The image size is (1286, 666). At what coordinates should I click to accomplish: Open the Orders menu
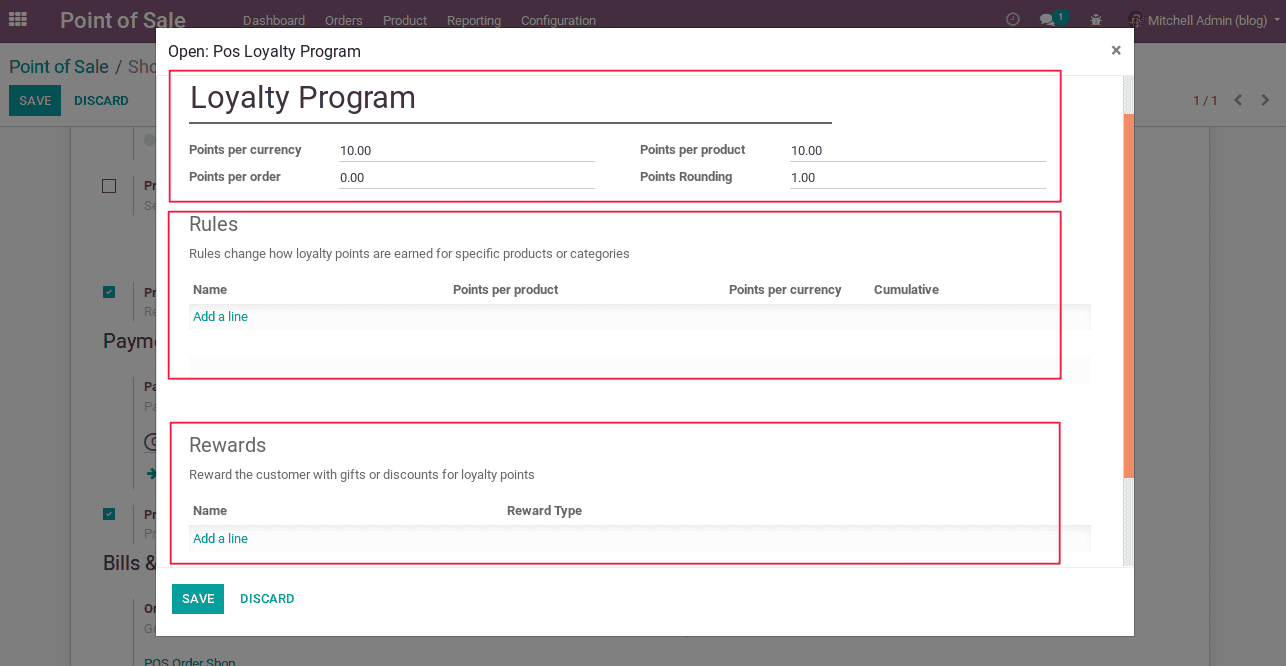click(344, 20)
